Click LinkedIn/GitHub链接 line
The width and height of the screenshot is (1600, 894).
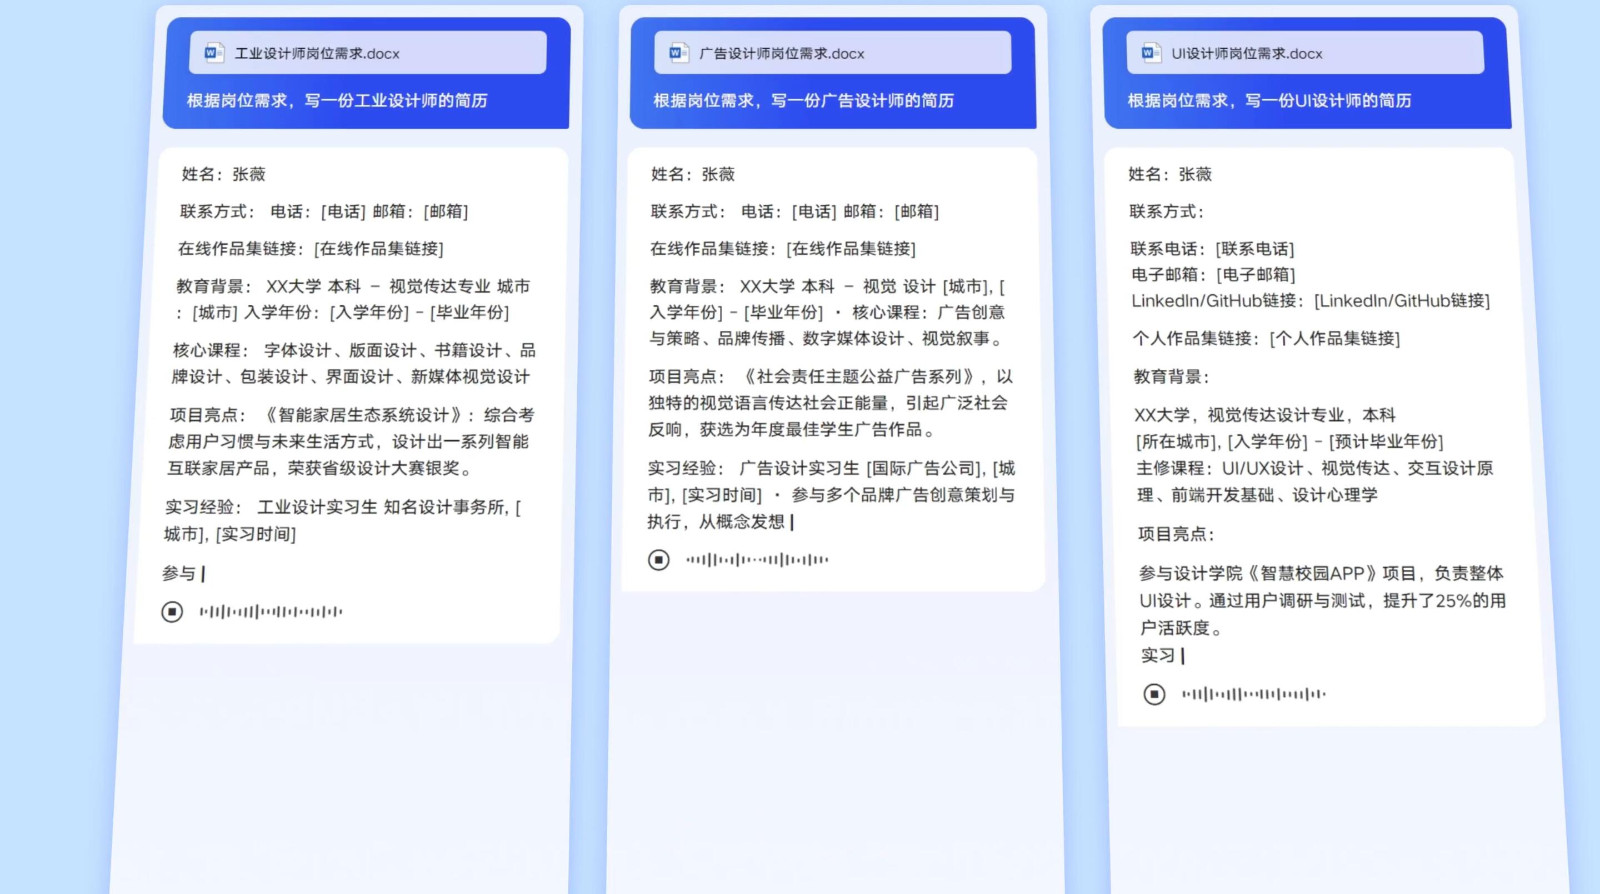[1311, 300]
